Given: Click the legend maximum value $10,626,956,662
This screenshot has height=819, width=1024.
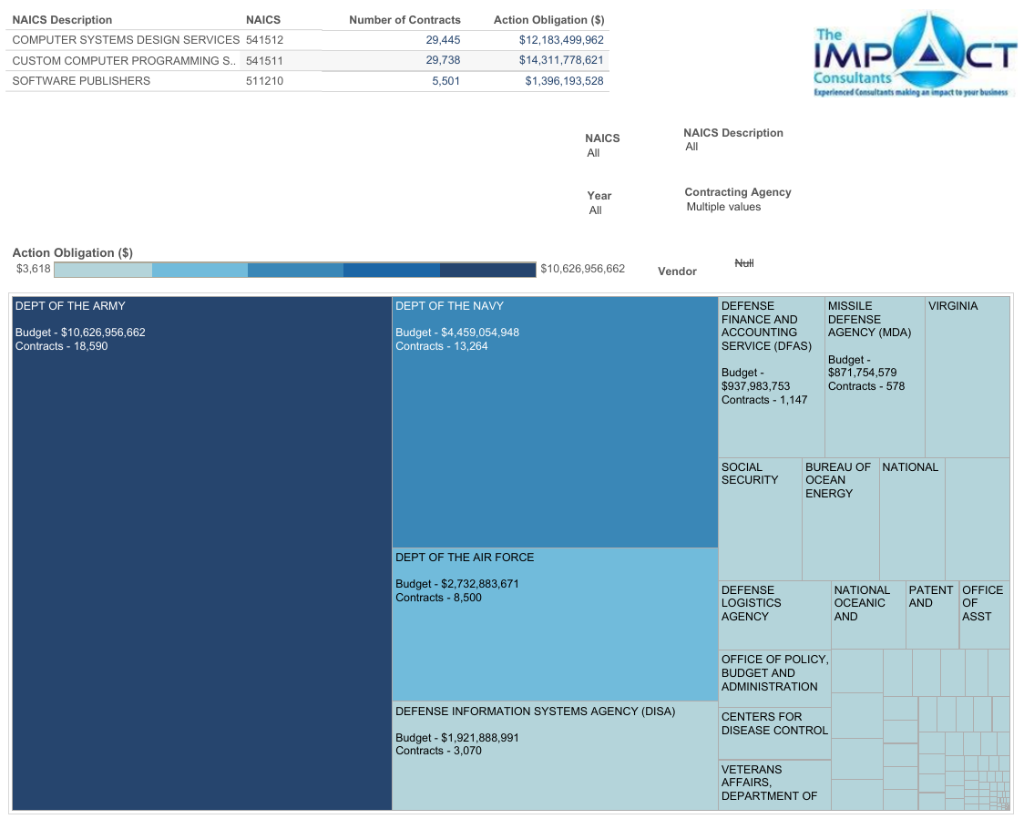Looking at the screenshot, I should 583,269.
